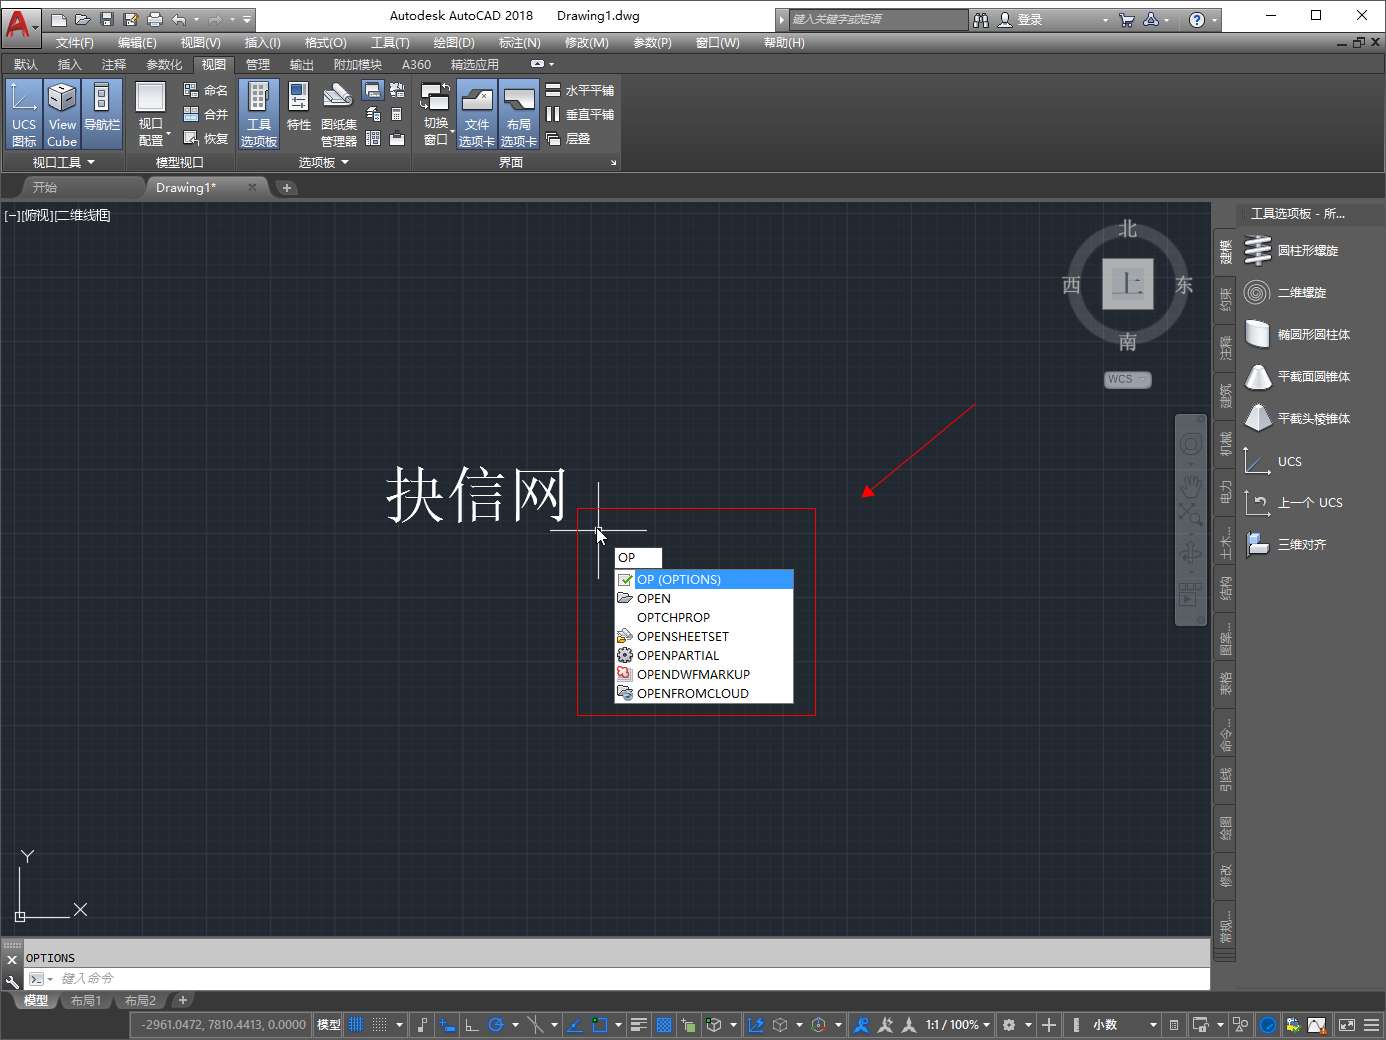The width and height of the screenshot is (1386, 1040).
Task: Toggle the 布局选项卡 layout tabs button
Action: (519, 114)
